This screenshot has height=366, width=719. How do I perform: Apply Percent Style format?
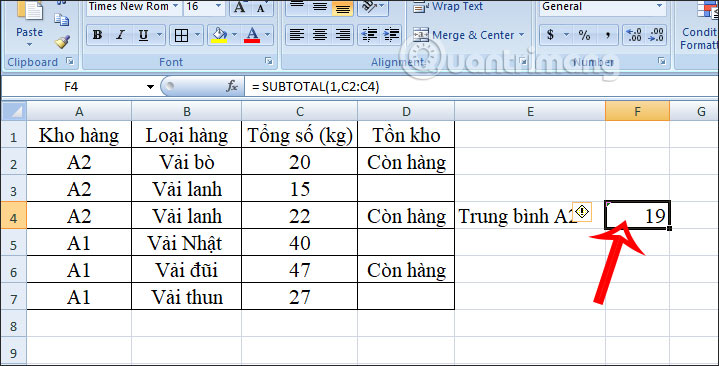(584, 35)
